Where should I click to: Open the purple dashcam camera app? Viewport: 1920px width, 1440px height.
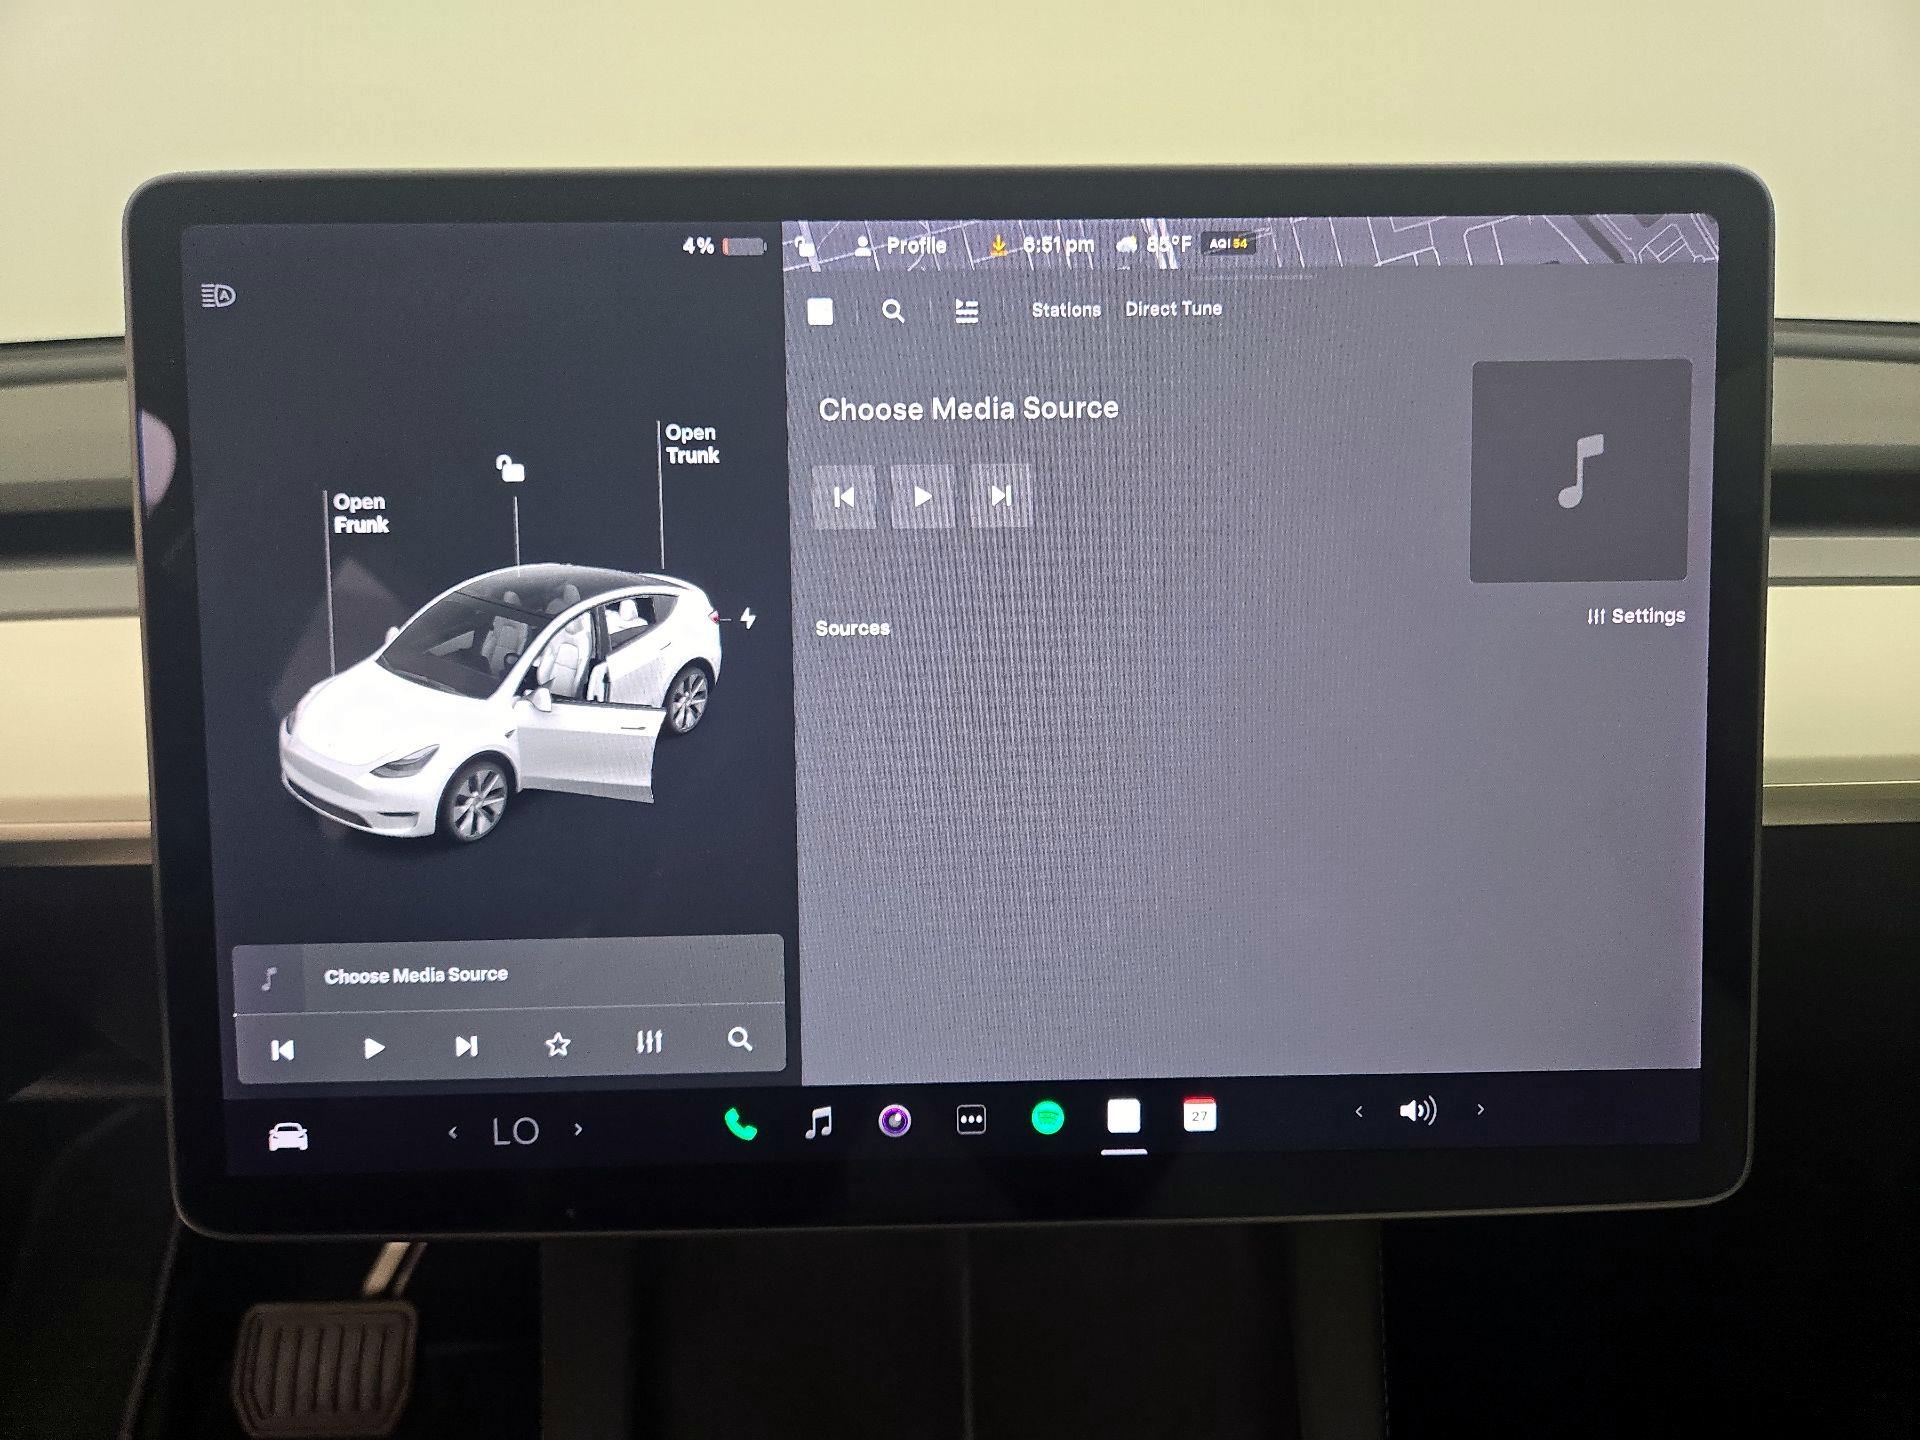click(x=895, y=1120)
